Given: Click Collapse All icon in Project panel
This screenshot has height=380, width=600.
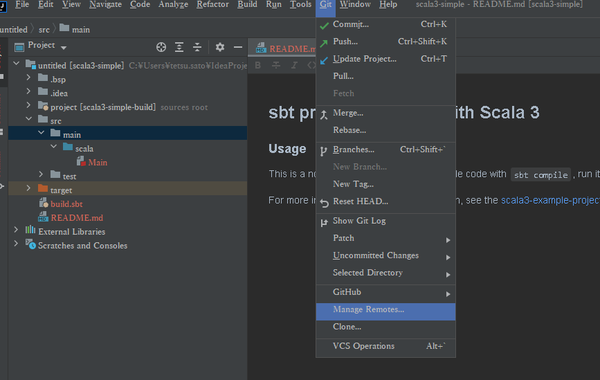Looking at the screenshot, I should (x=197, y=47).
